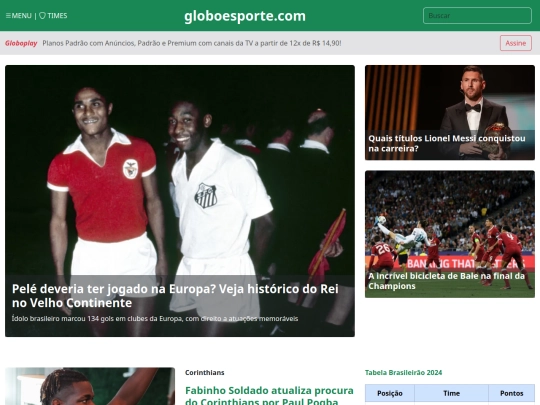Screen dimensions: 540x405
Task: Open headline about Pelé playing in Europe
Action: coord(175,296)
